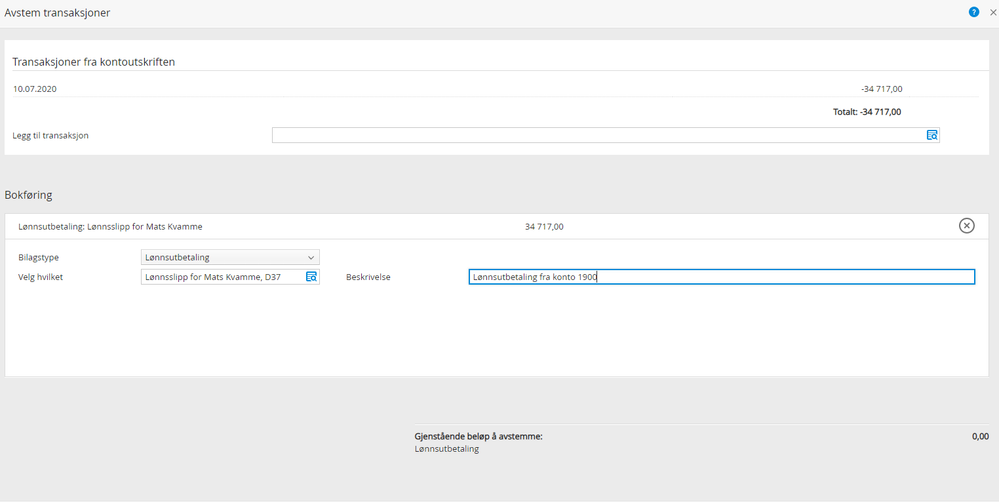Click the Bokføring section heading

click(29, 195)
